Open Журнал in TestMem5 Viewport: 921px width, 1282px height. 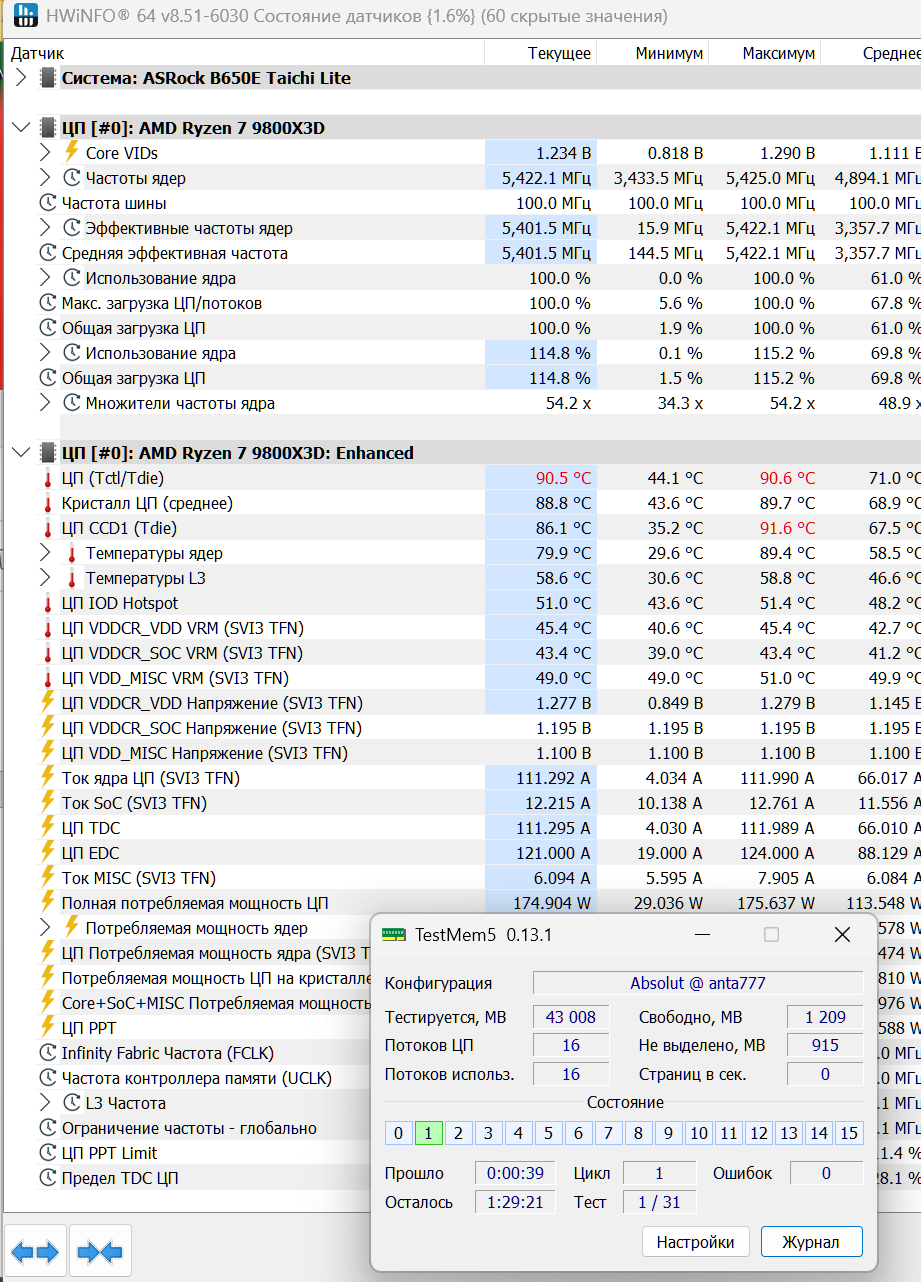[811, 1242]
